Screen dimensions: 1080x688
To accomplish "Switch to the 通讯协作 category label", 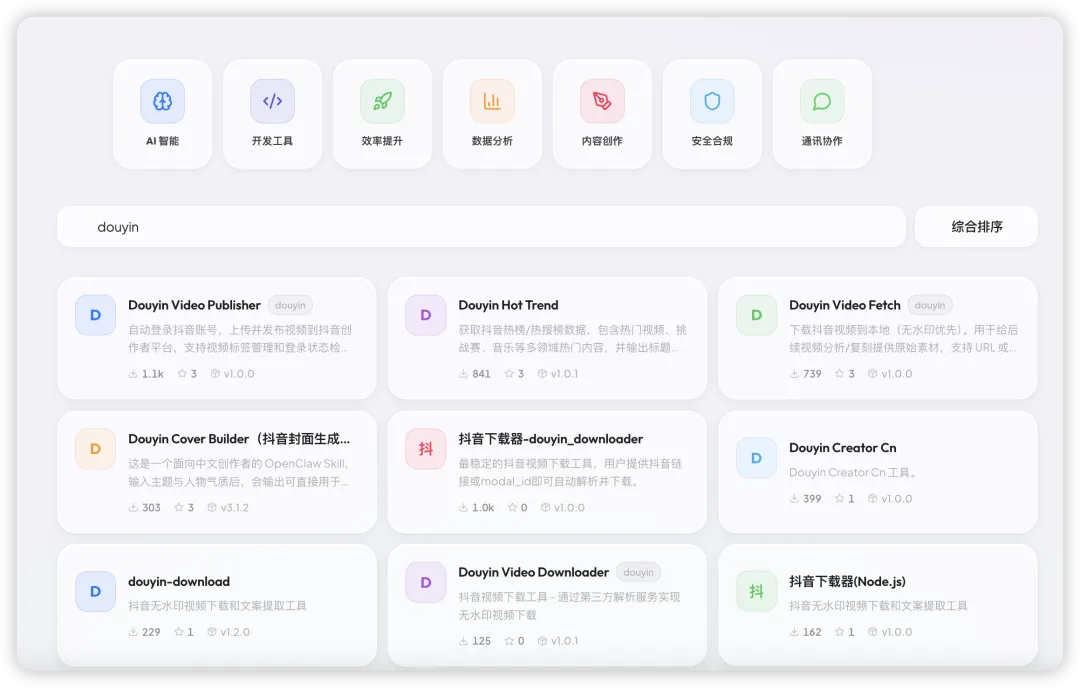I will (x=822, y=141).
